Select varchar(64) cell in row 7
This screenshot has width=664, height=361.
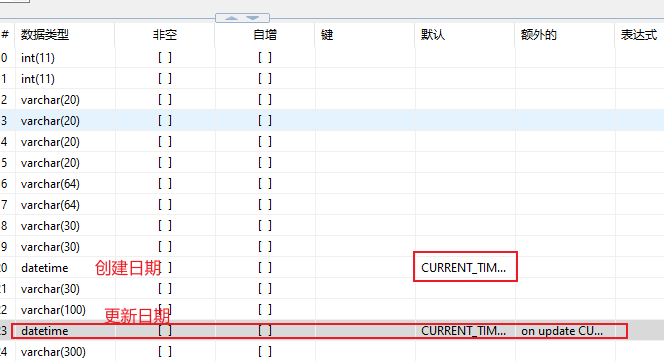tap(50, 205)
